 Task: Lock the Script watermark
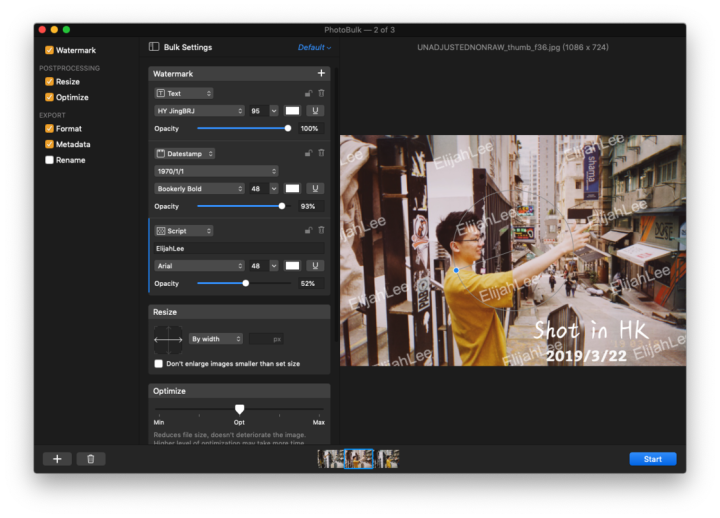click(x=309, y=231)
